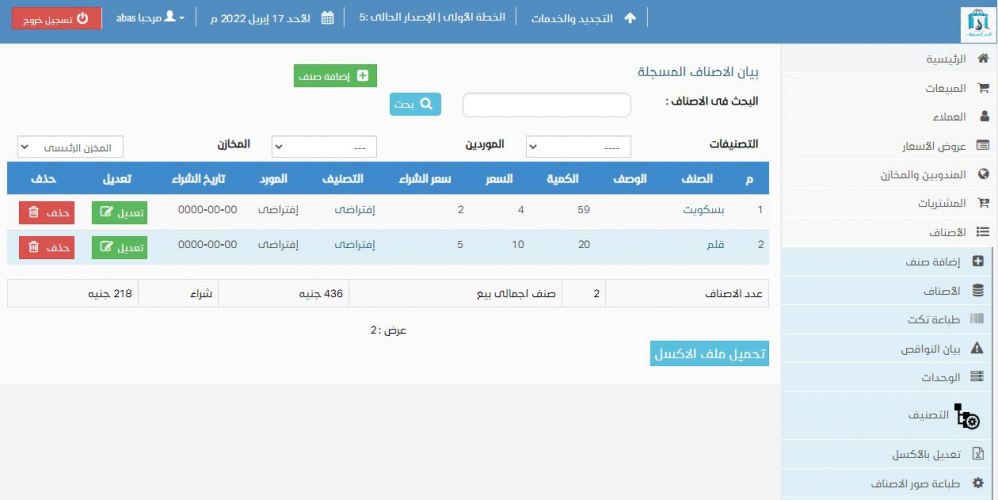Screen dimensions: 998x500
Task: Click the user icon beside مرحبا abas
Action: click(170, 17)
